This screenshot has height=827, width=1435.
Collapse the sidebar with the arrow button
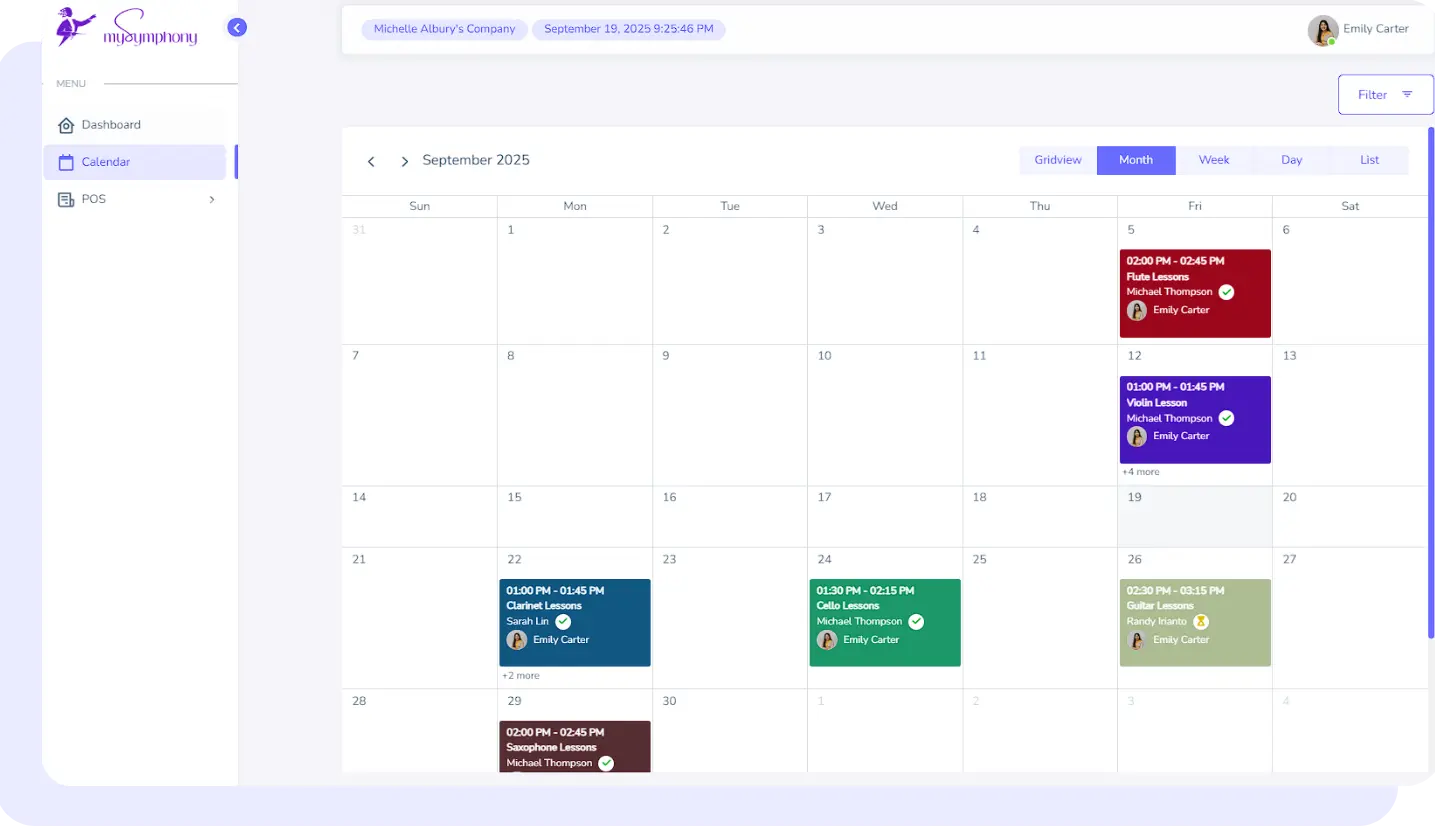pos(237,28)
